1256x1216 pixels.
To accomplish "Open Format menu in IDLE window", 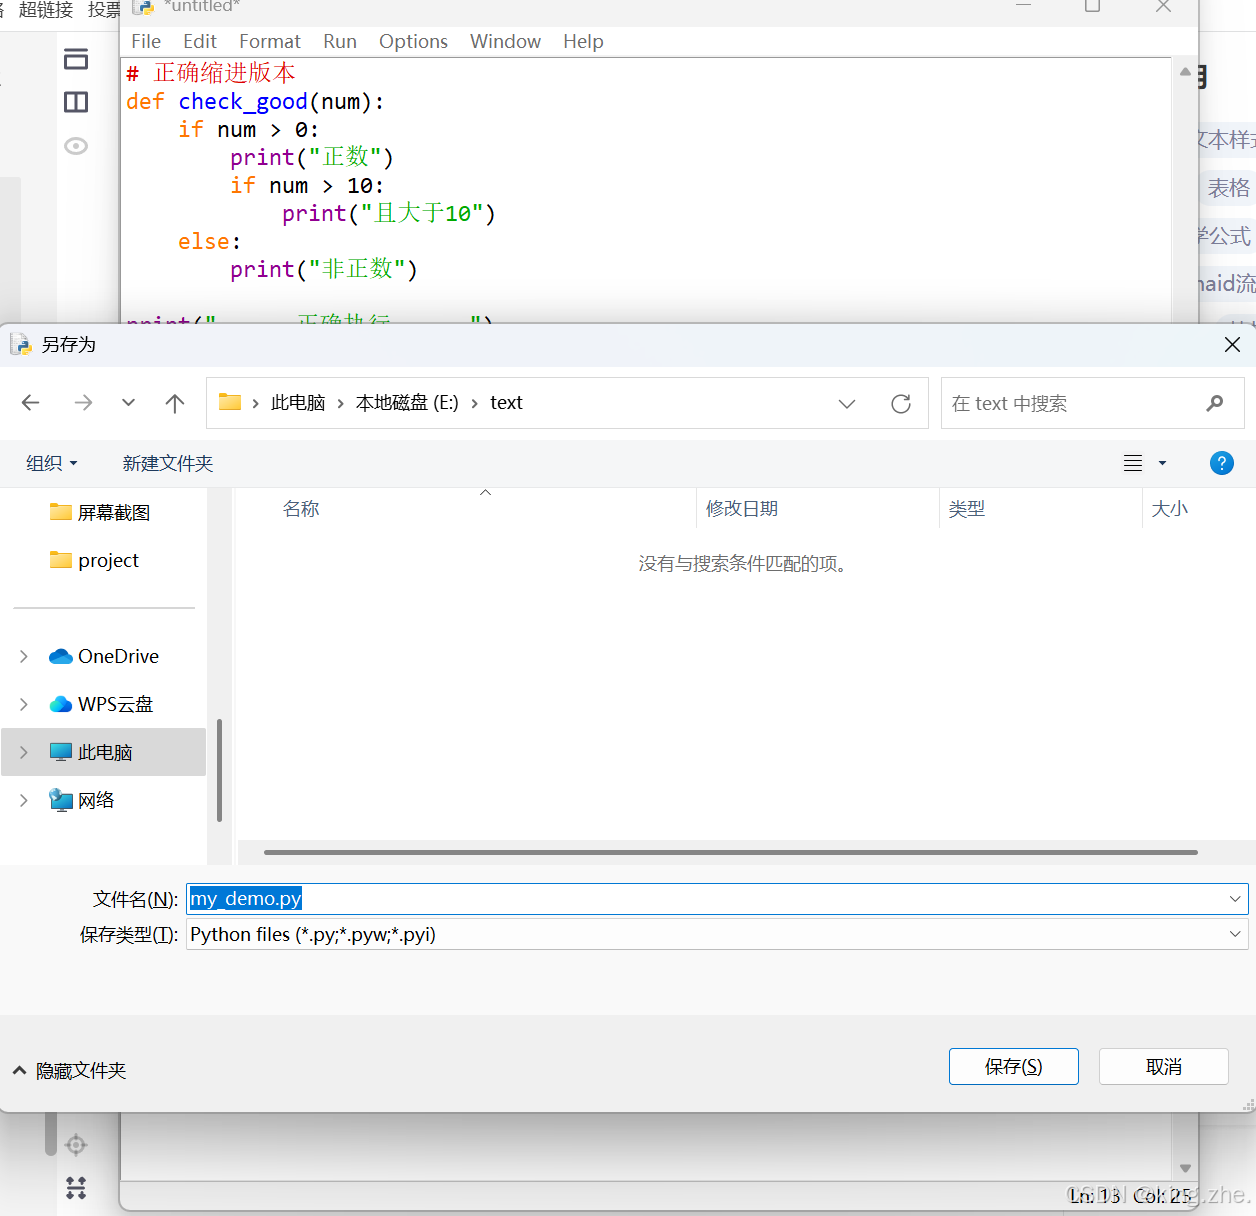I will tap(270, 42).
